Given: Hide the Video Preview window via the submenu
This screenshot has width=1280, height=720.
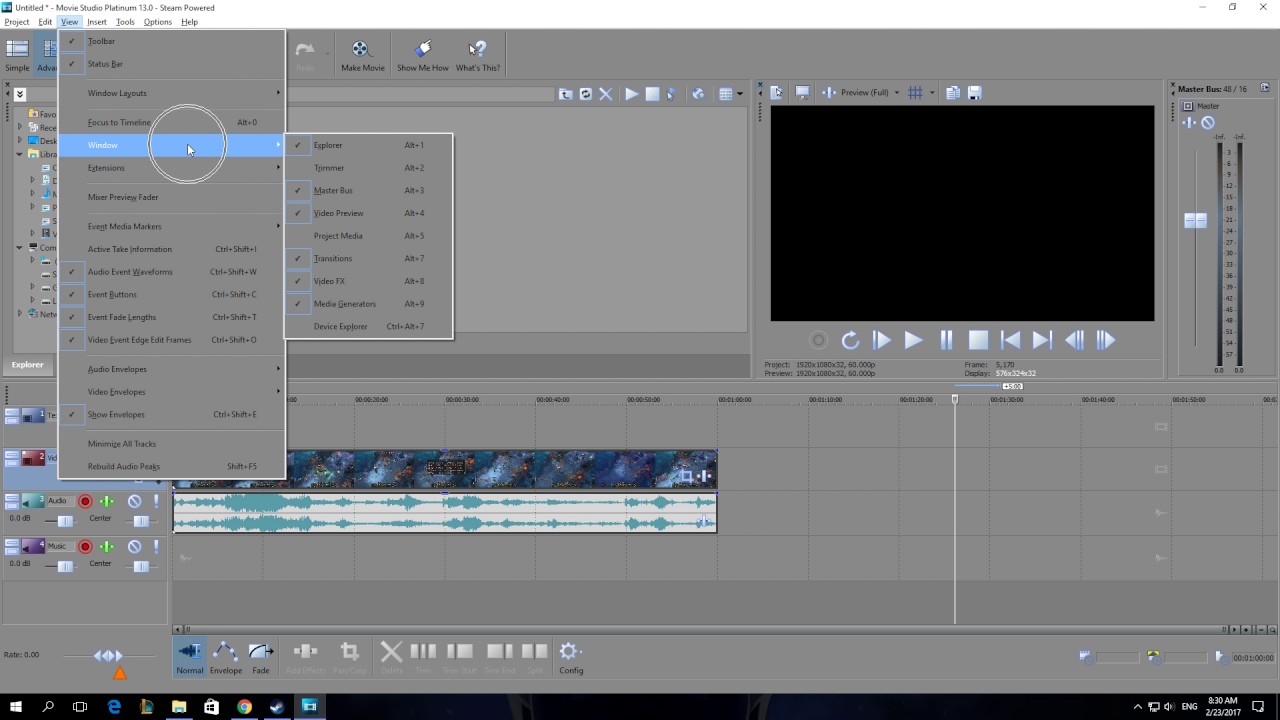Looking at the screenshot, I should [369, 213].
